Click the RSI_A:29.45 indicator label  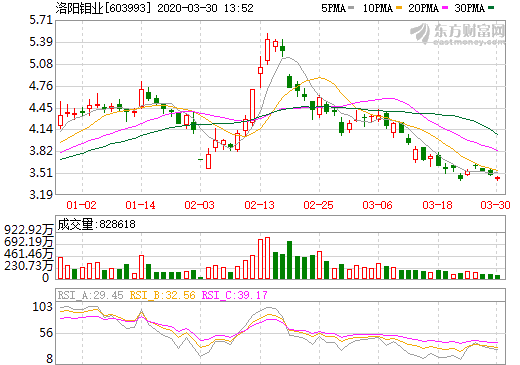coord(90,295)
